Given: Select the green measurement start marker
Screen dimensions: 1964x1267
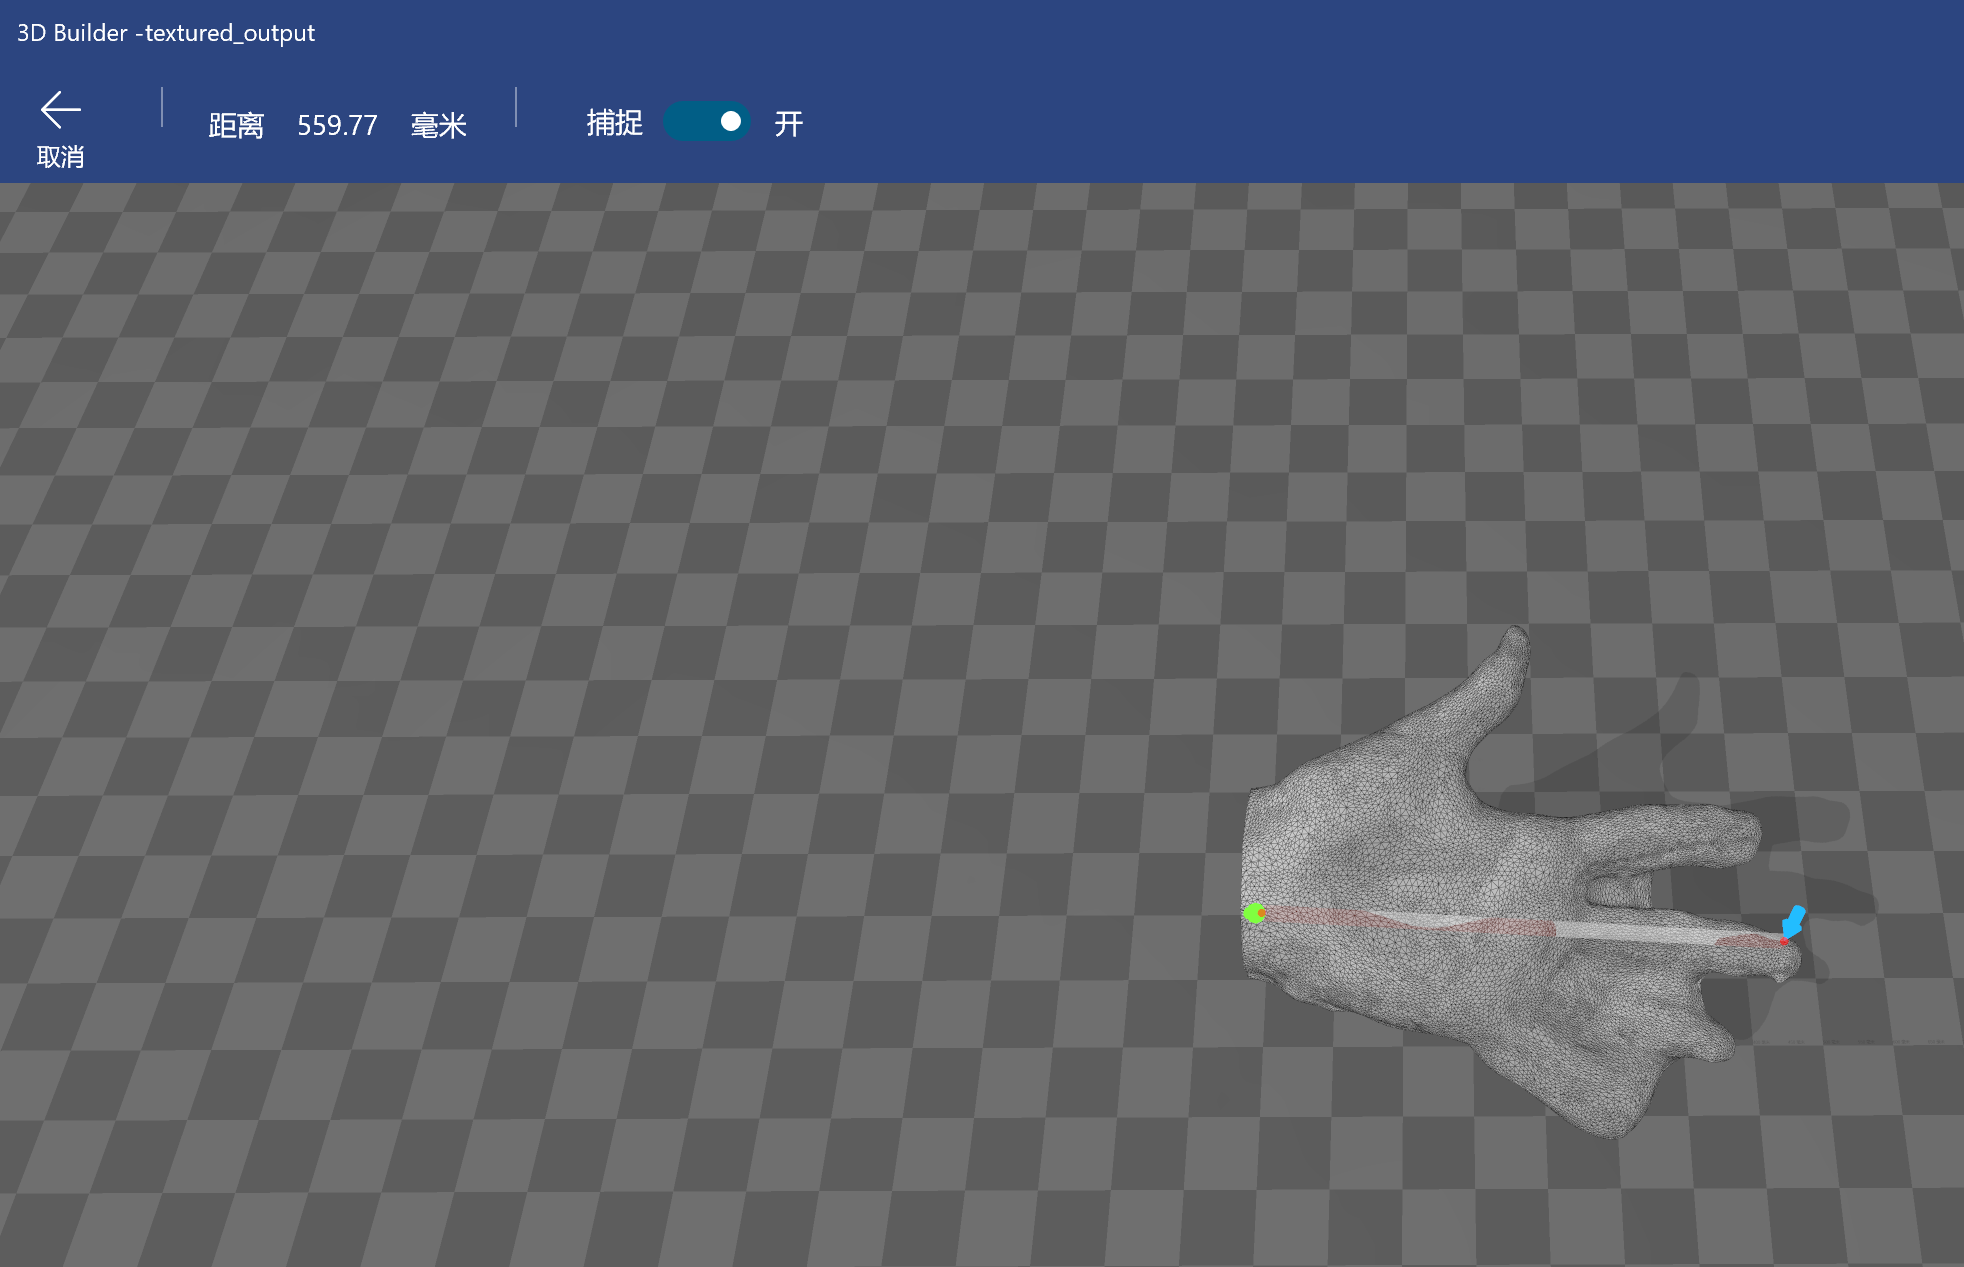Looking at the screenshot, I should click(x=1253, y=913).
